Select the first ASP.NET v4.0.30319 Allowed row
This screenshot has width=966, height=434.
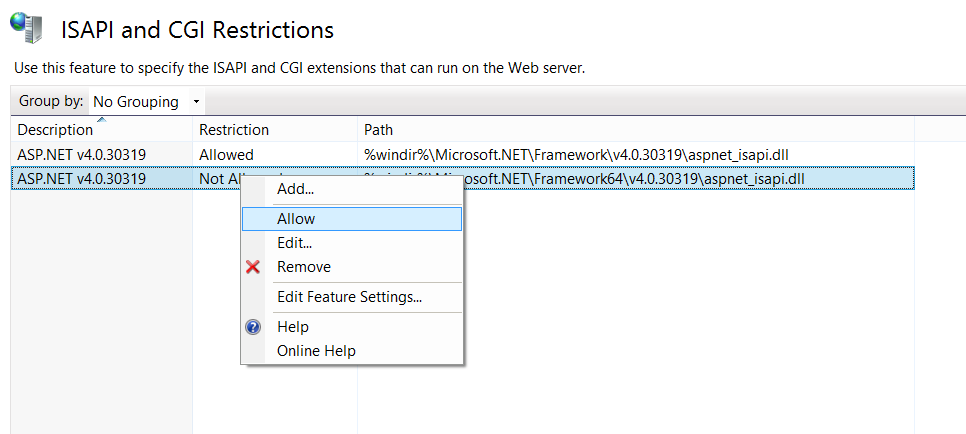coord(82,155)
